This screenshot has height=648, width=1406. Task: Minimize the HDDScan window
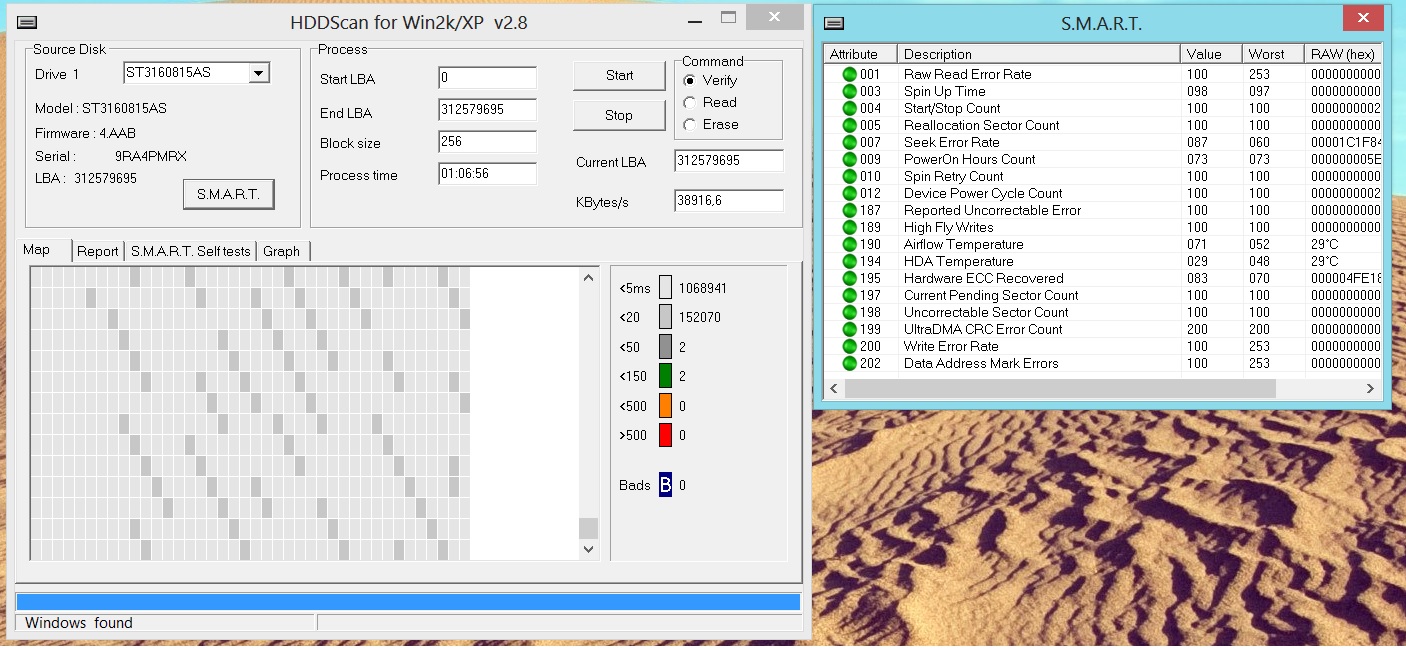(x=695, y=19)
